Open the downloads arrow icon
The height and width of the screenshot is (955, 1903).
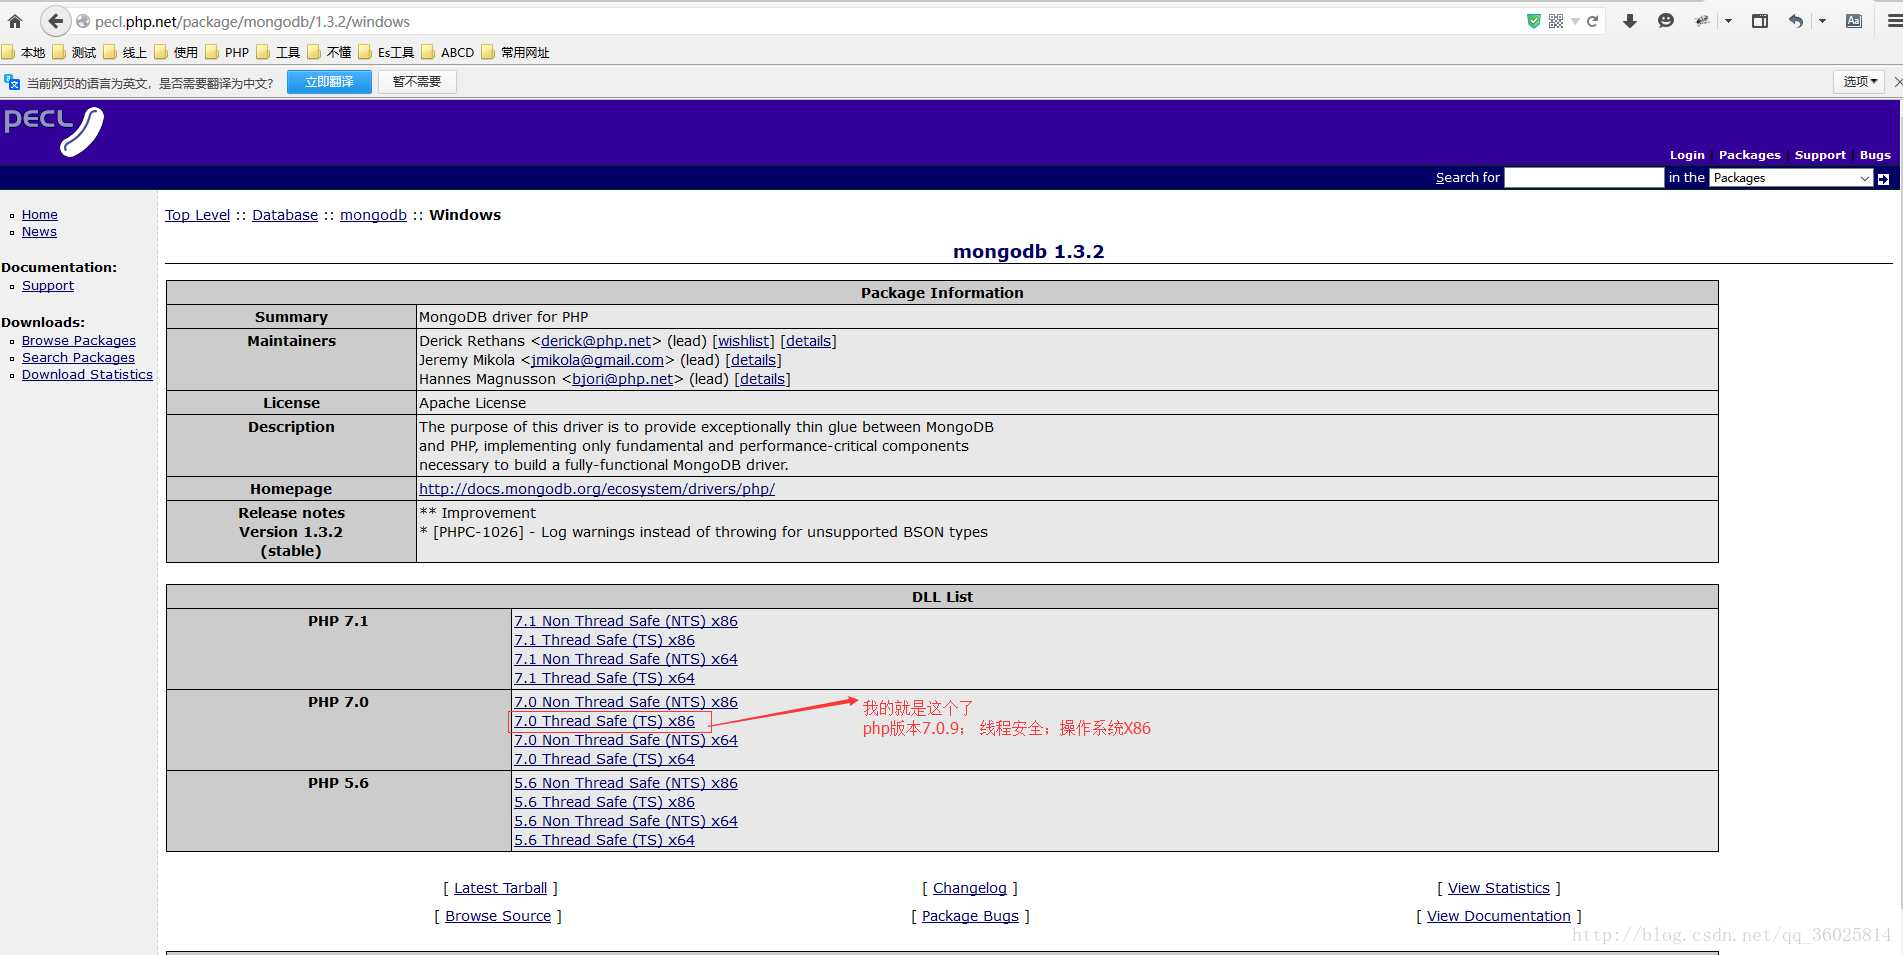tap(1630, 21)
